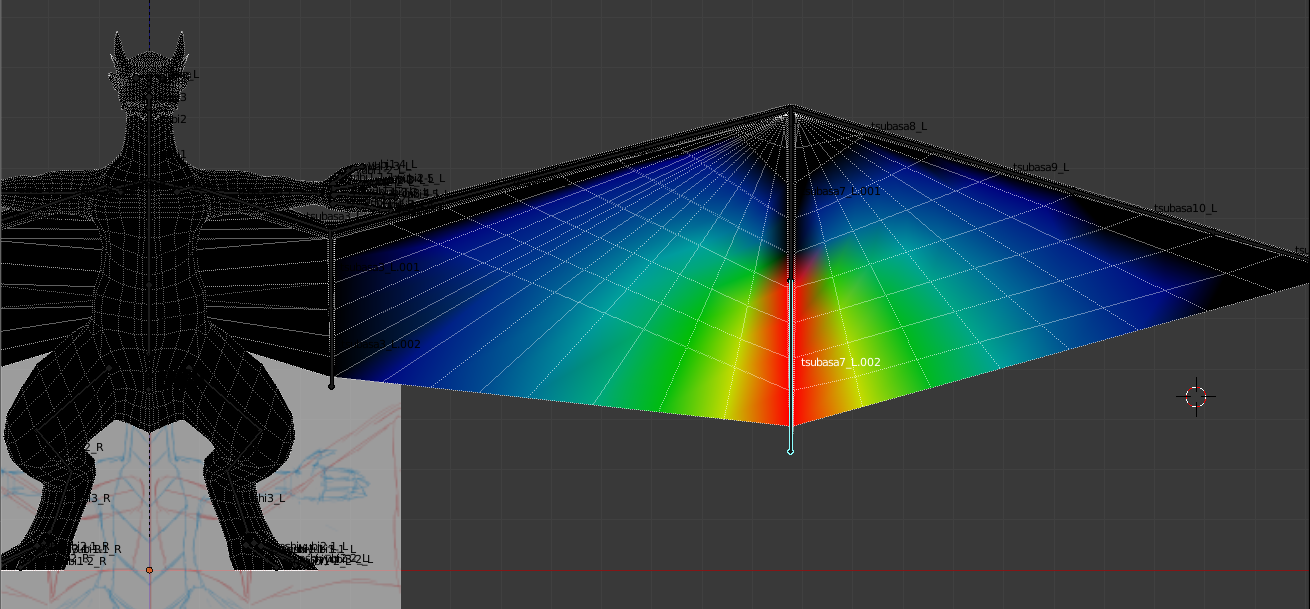Click the cyan tip of selected bone
The width and height of the screenshot is (1310, 609).
click(x=790, y=452)
